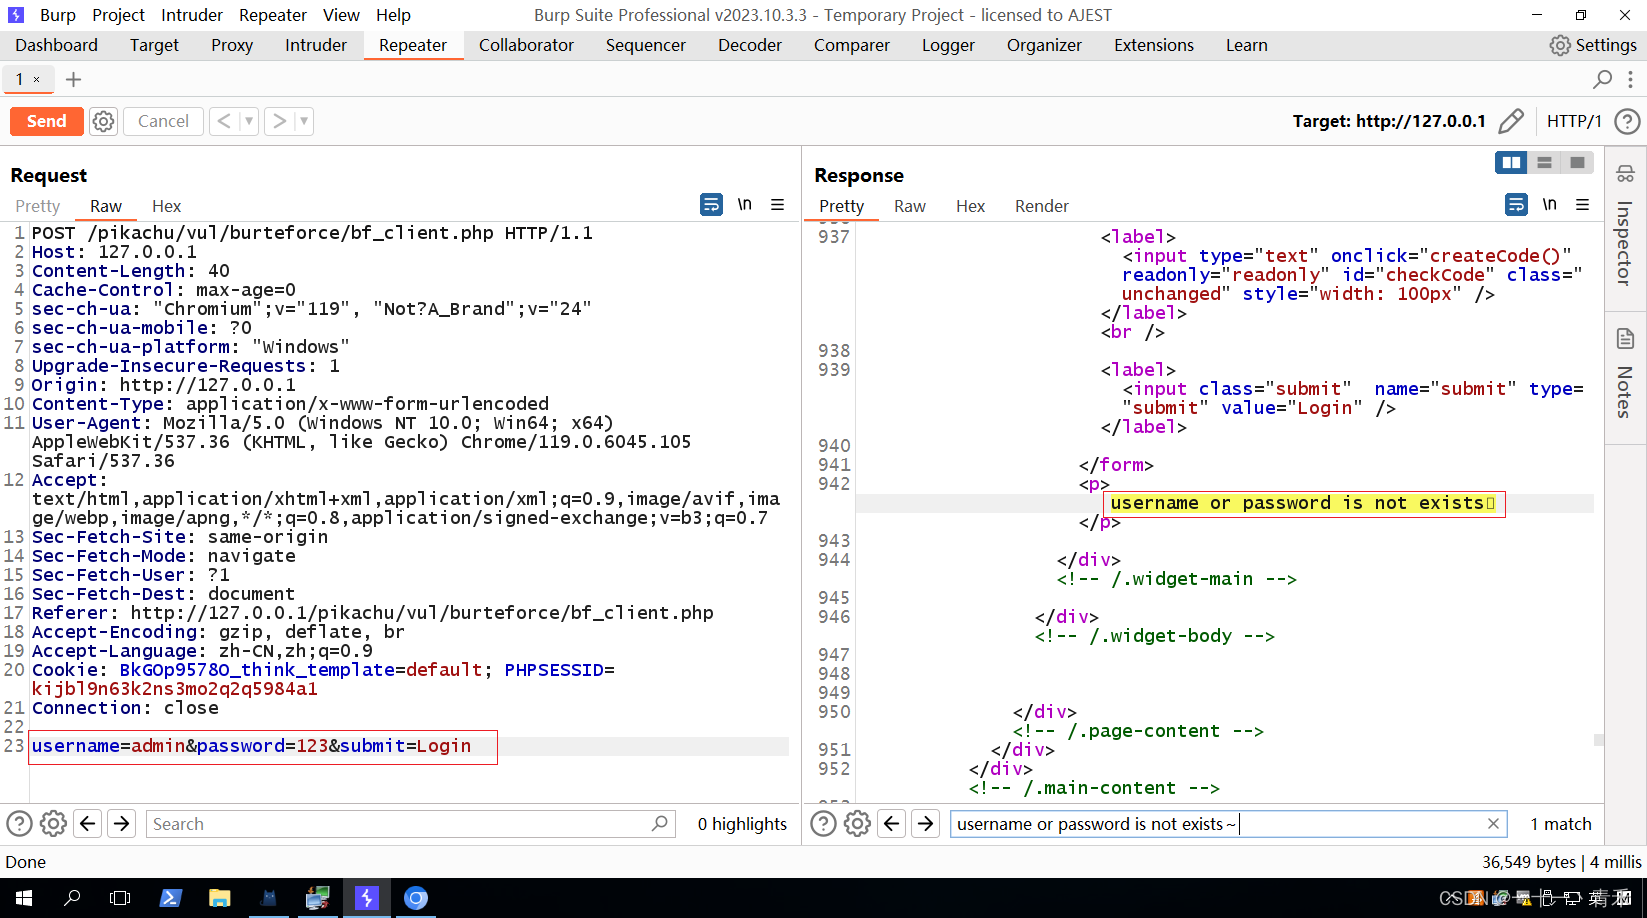Toggle response non-printable characters \n

pyautogui.click(x=1549, y=204)
